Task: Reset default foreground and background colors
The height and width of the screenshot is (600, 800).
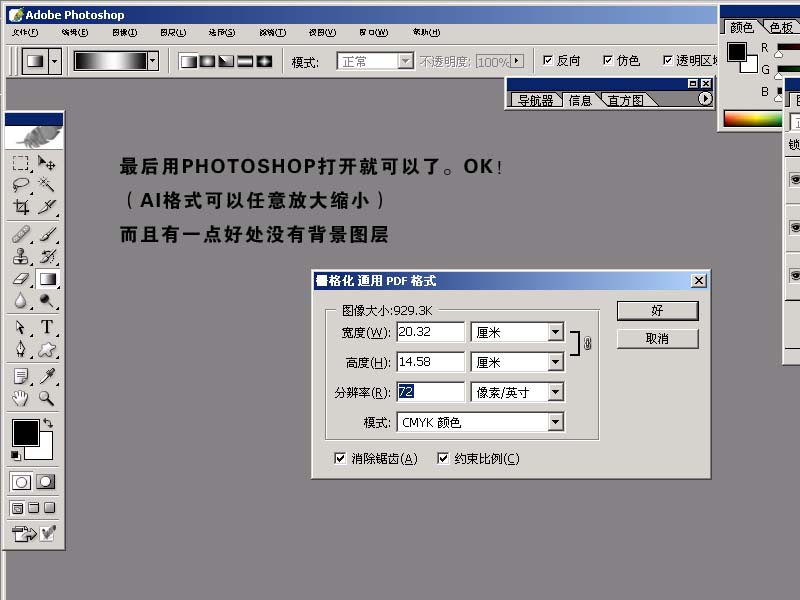Action: [16, 455]
